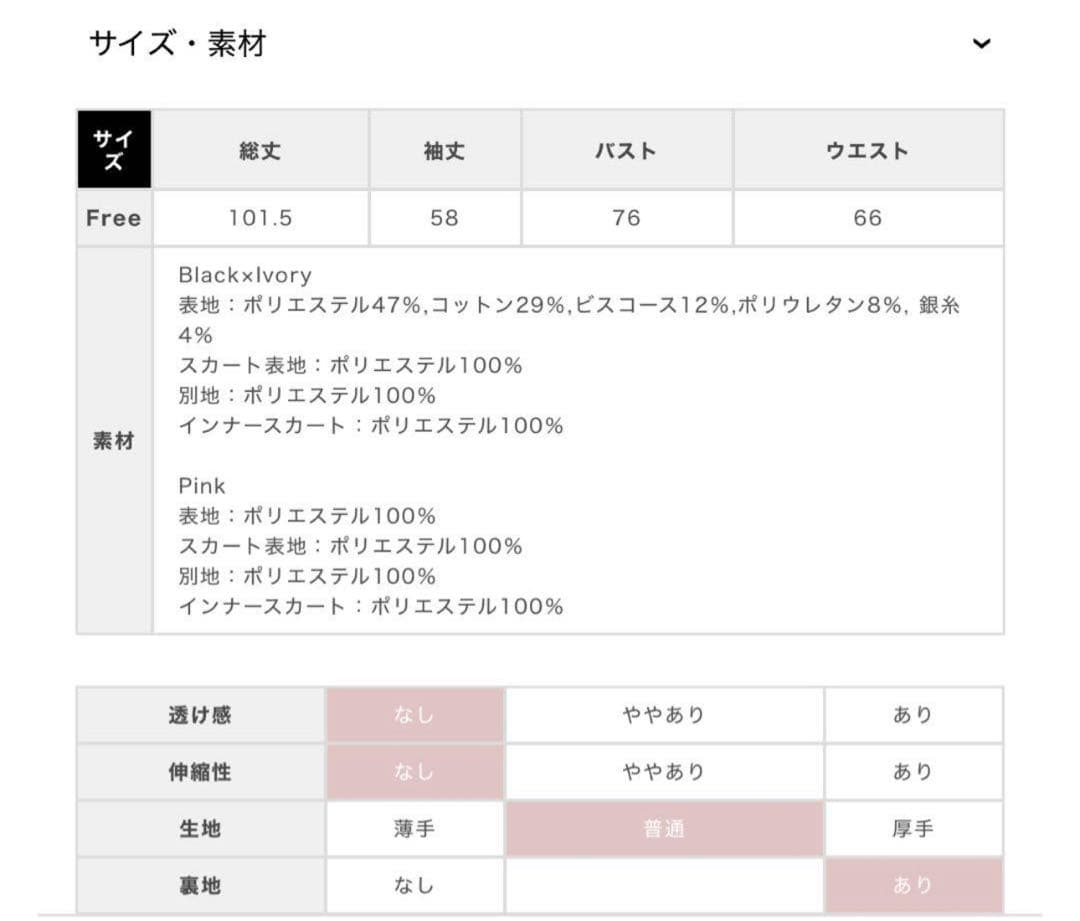Choose あり in the 伸縮性 row
Screen dimensions: 1080x921
(912, 772)
